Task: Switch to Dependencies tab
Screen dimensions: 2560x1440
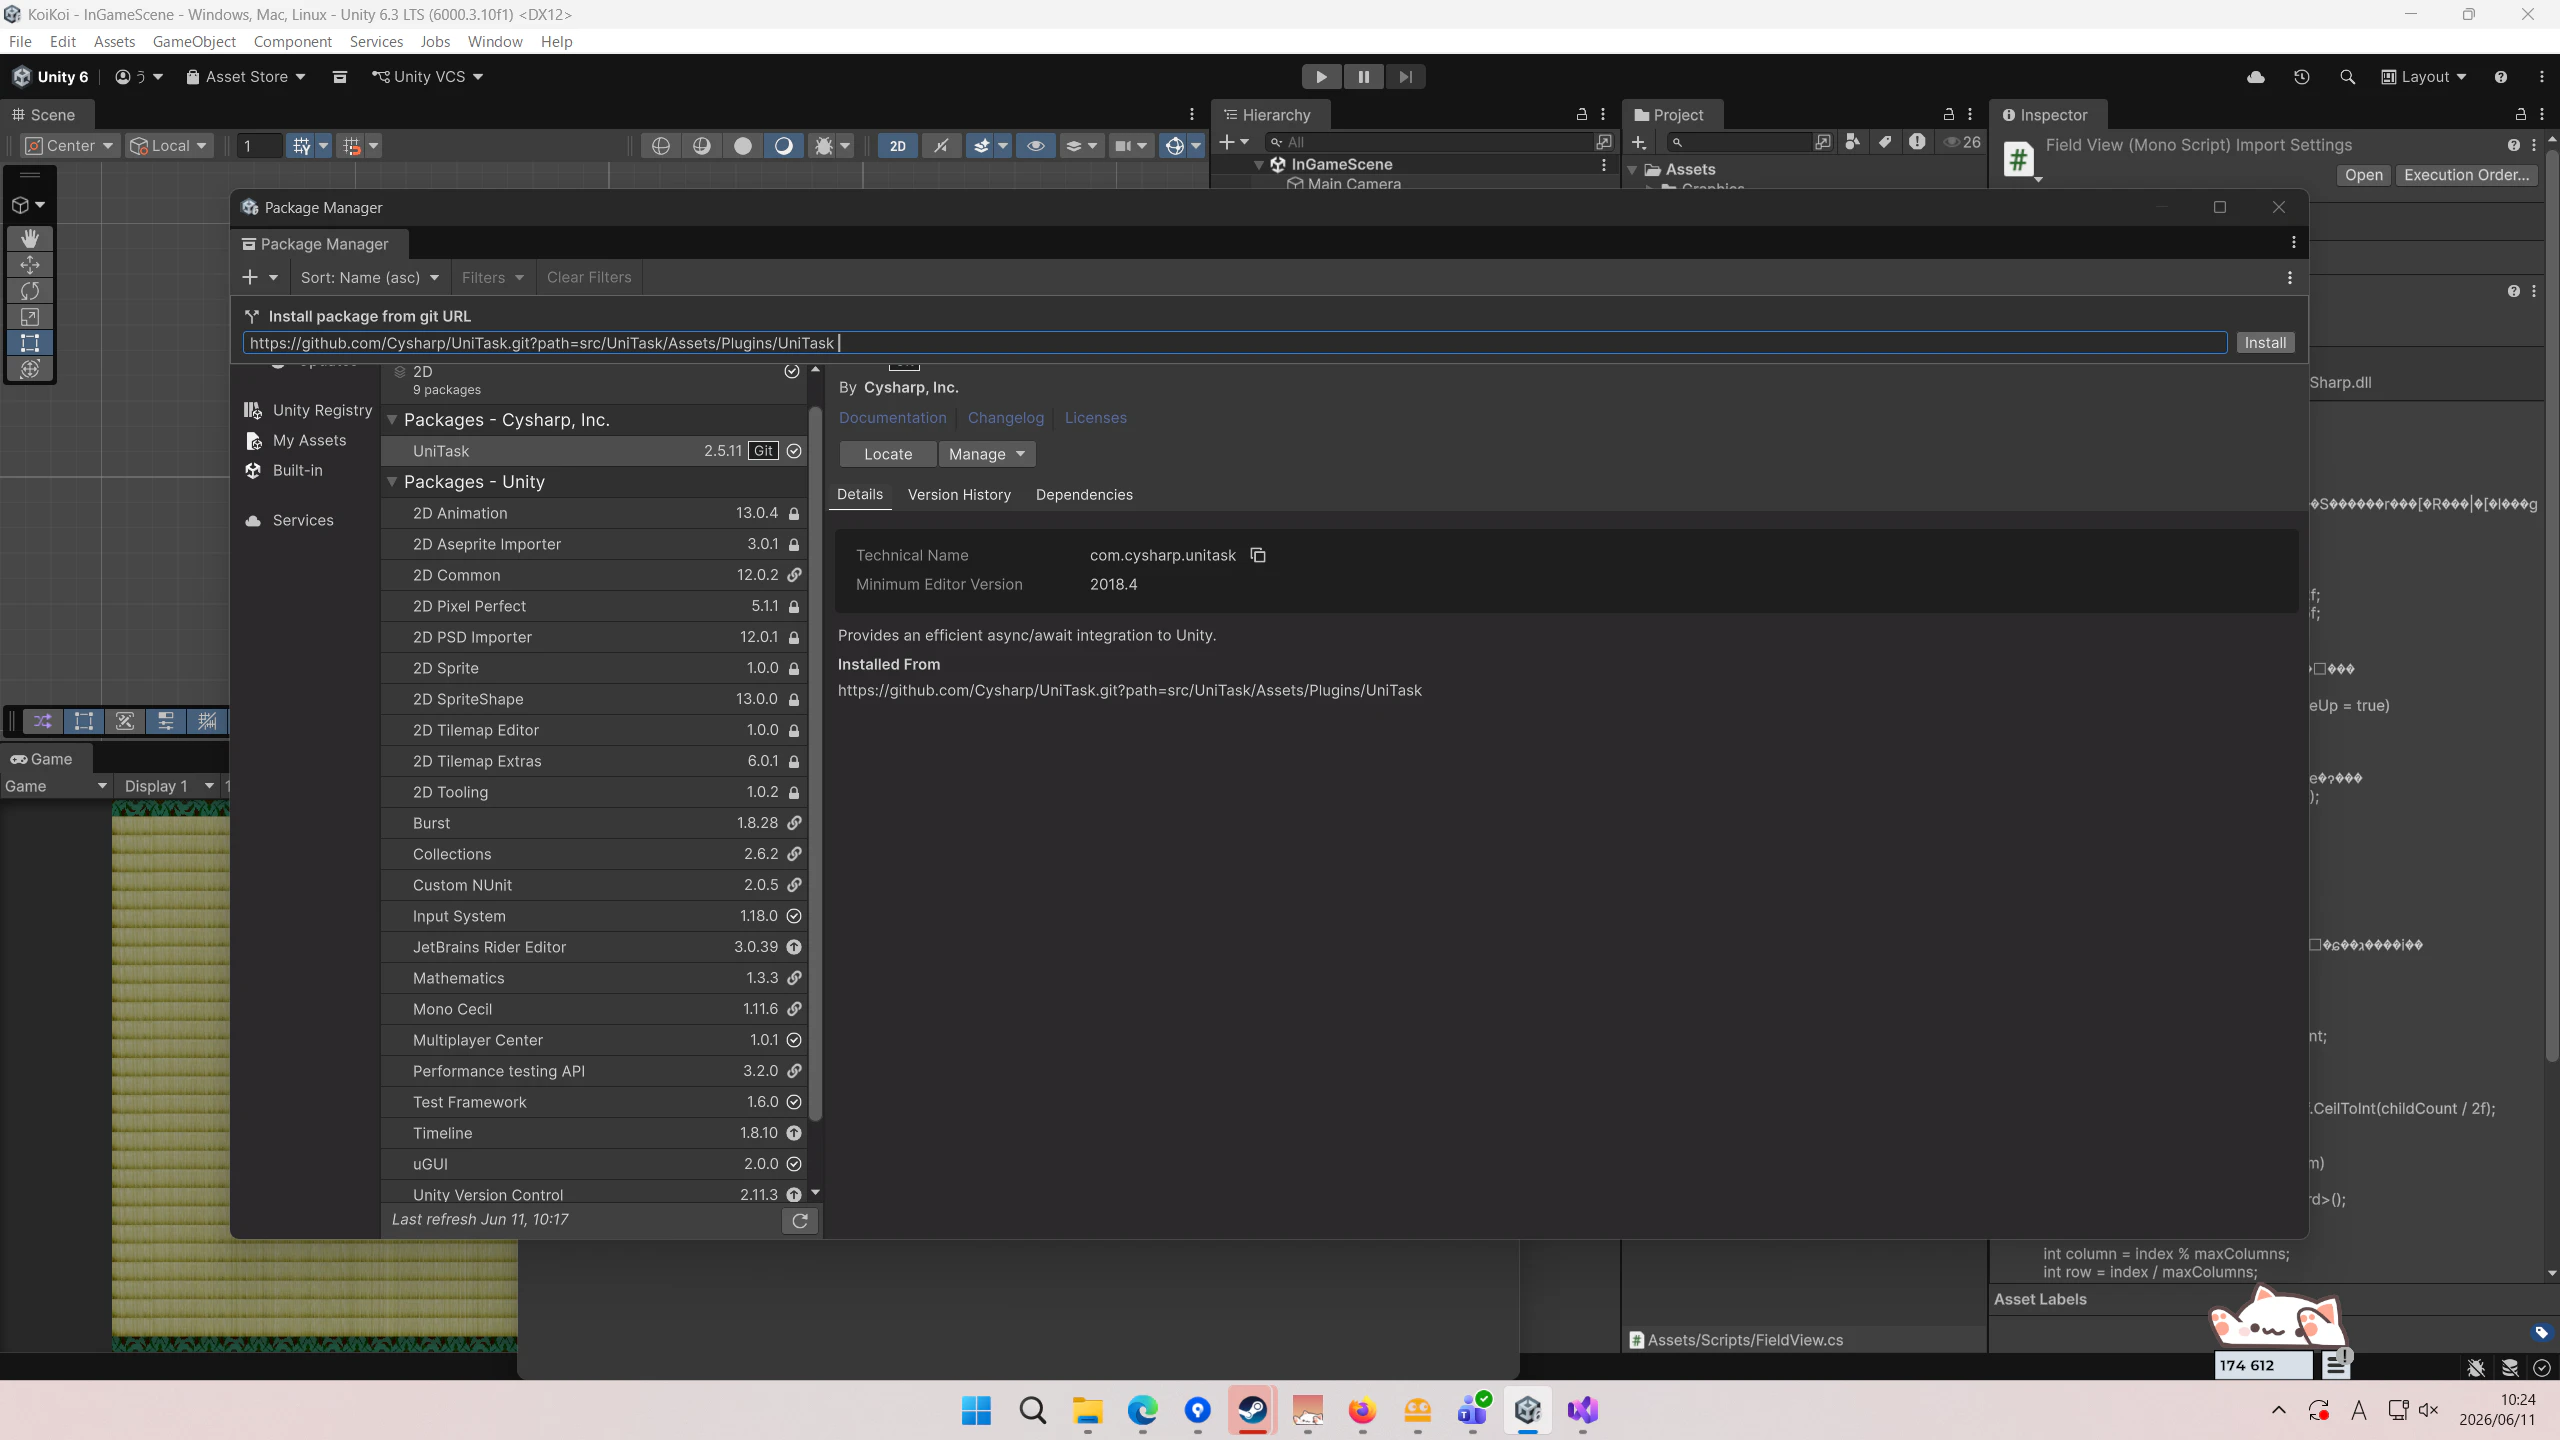Action: tap(1084, 495)
